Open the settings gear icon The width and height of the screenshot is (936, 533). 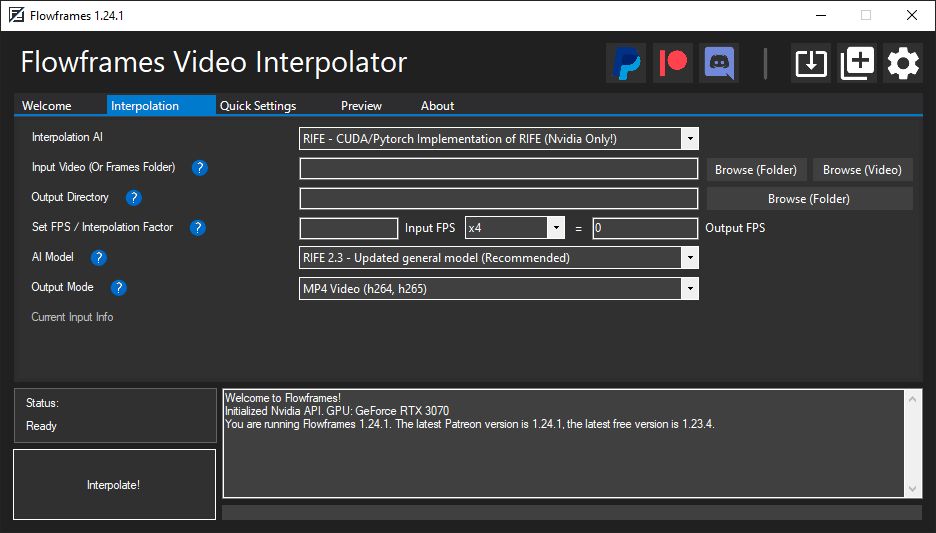tap(903, 63)
